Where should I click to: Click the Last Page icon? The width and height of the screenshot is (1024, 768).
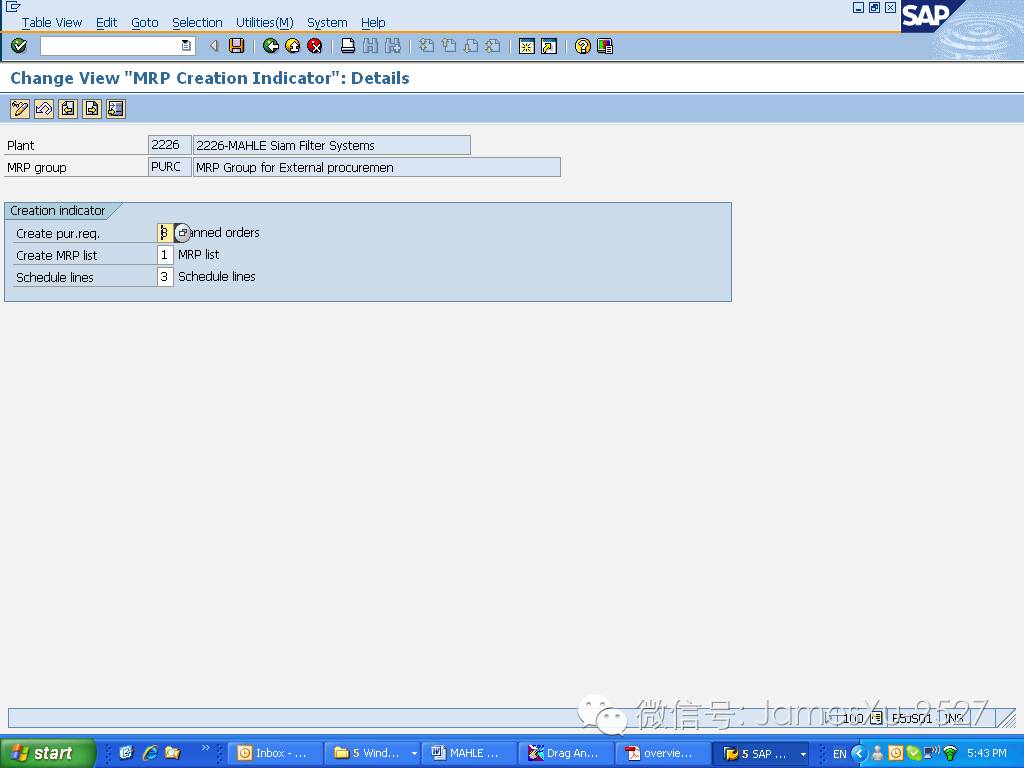493,46
